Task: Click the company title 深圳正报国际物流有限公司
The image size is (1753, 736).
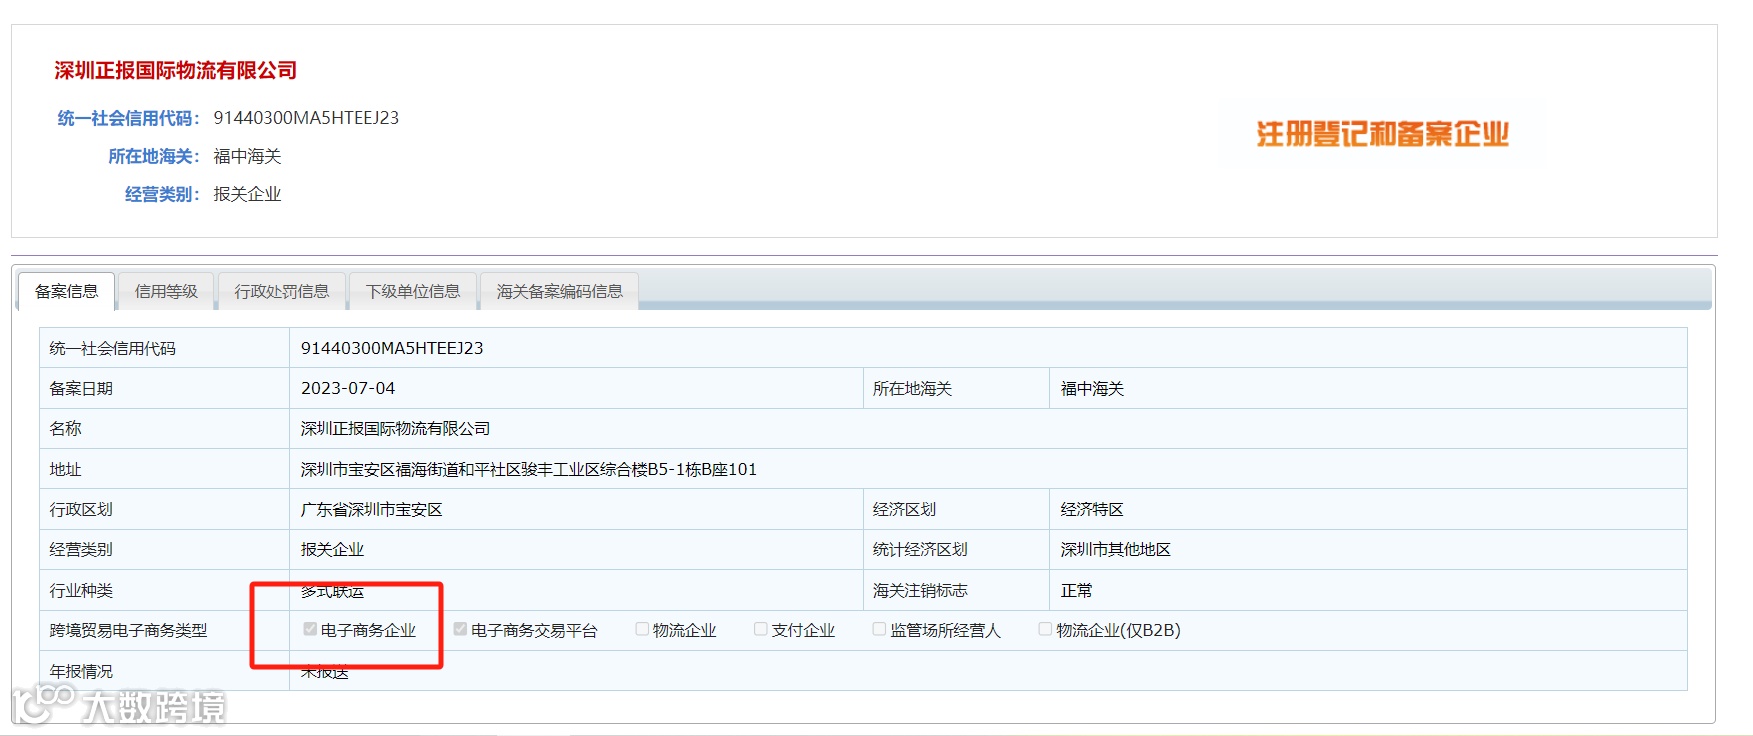Action: pyautogui.click(x=176, y=70)
